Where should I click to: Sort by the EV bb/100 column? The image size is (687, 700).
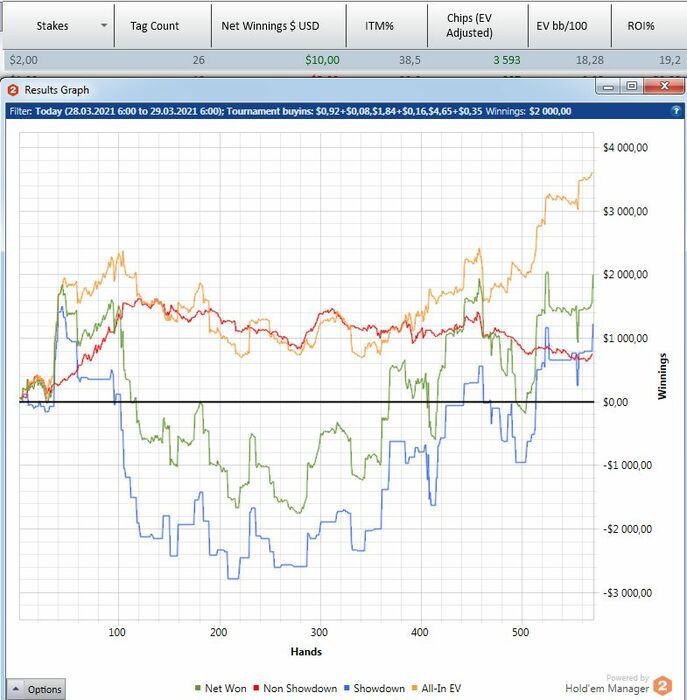(x=562, y=26)
